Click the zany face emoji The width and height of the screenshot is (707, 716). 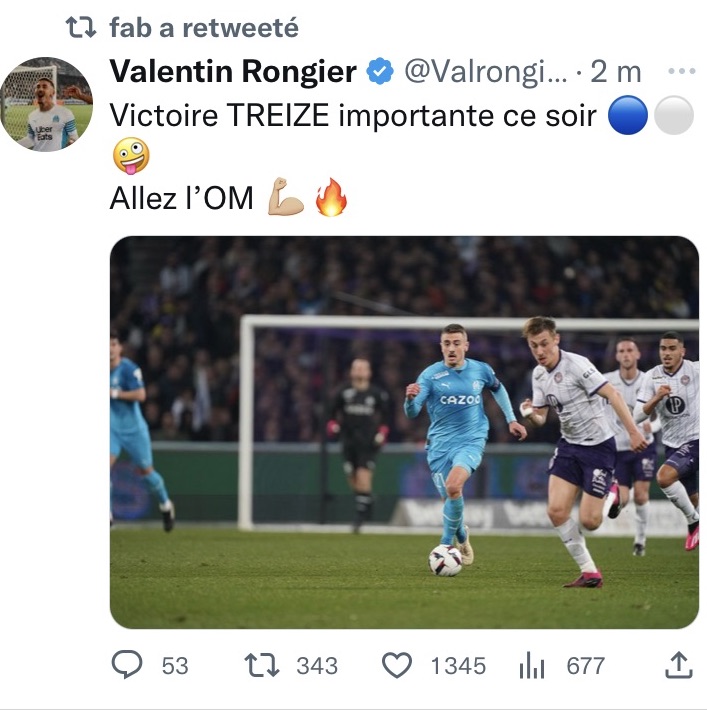tap(130, 156)
